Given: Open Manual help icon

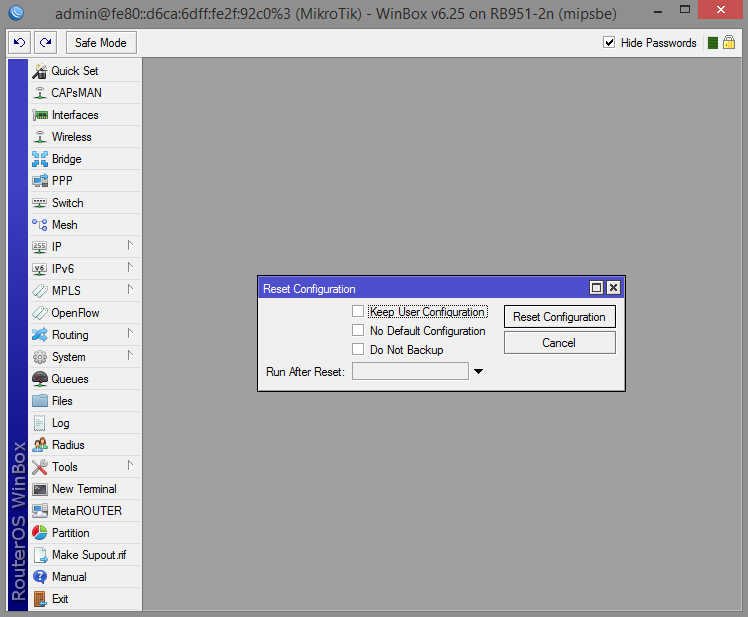Looking at the screenshot, I should click(40, 577).
